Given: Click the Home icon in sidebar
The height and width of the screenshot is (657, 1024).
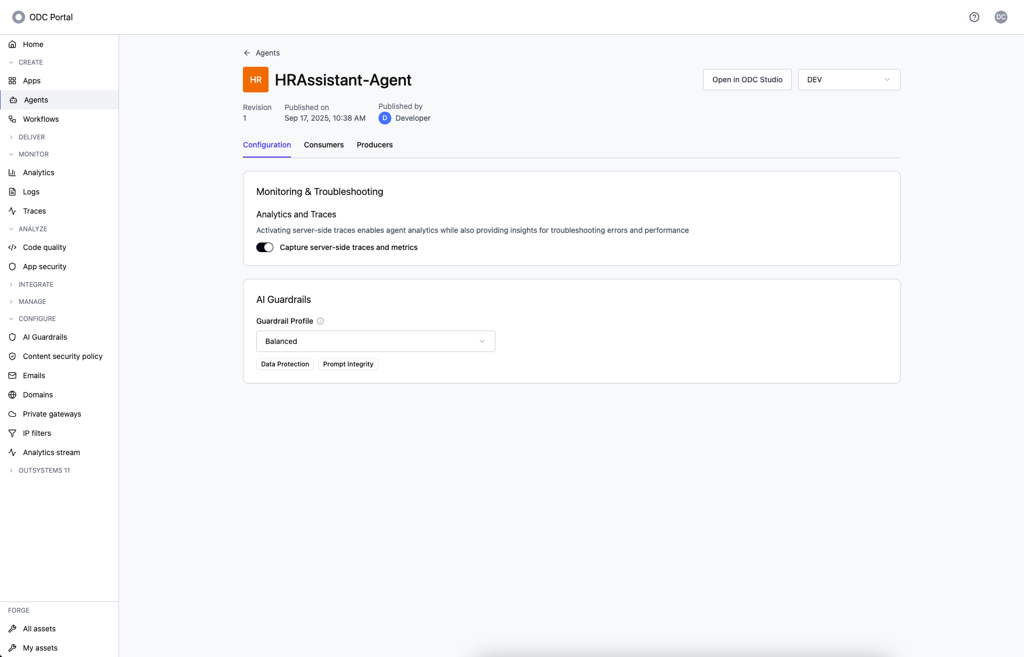Looking at the screenshot, I should pyautogui.click(x=12, y=44).
